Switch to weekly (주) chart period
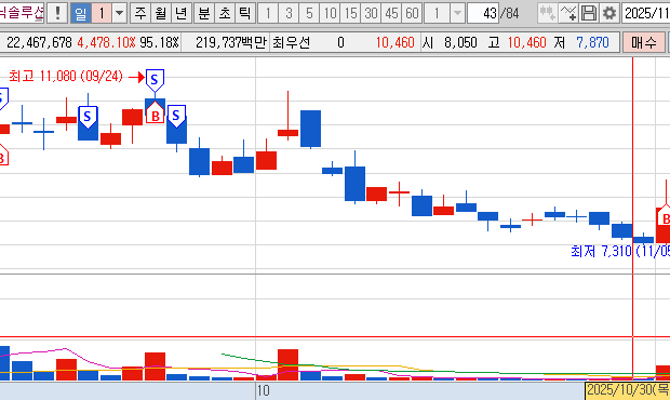Viewport: 670px width, 400px height. (x=140, y=13)
